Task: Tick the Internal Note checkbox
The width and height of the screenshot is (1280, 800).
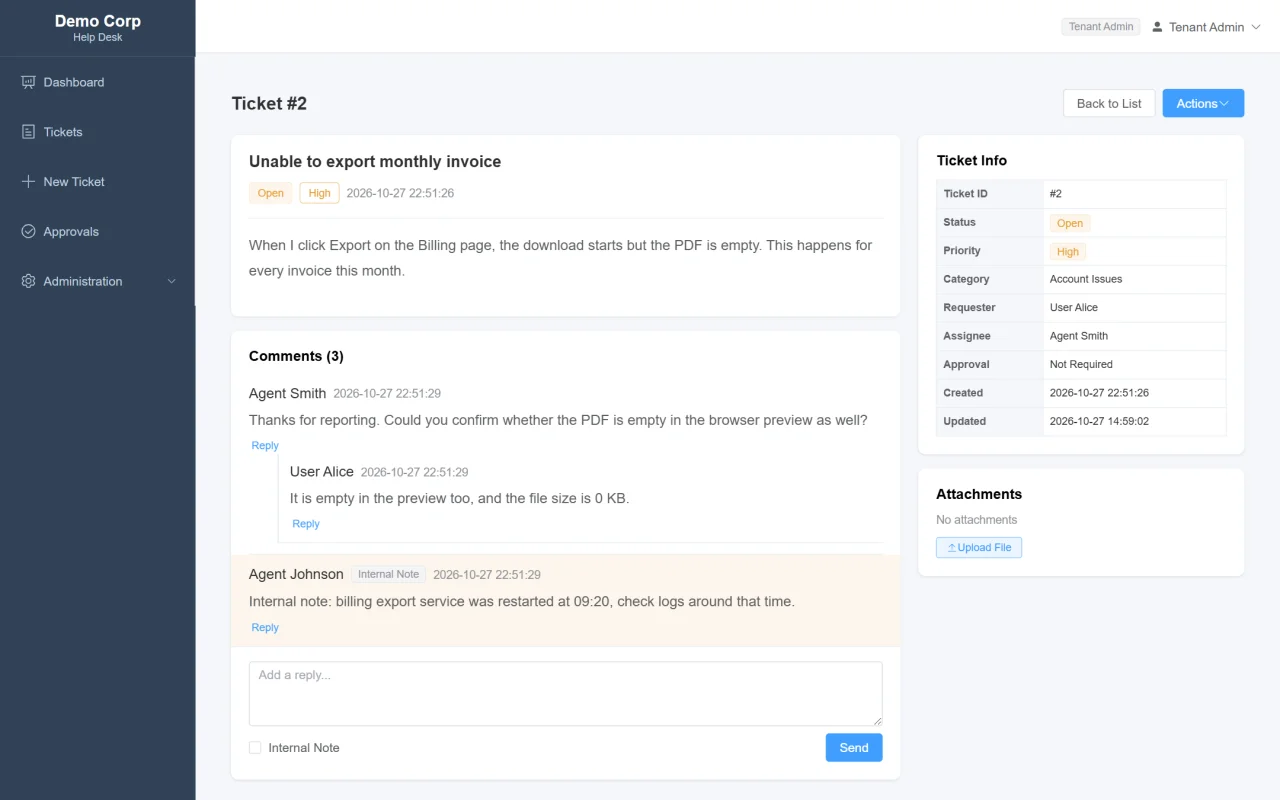Action: tap(255, 748)
